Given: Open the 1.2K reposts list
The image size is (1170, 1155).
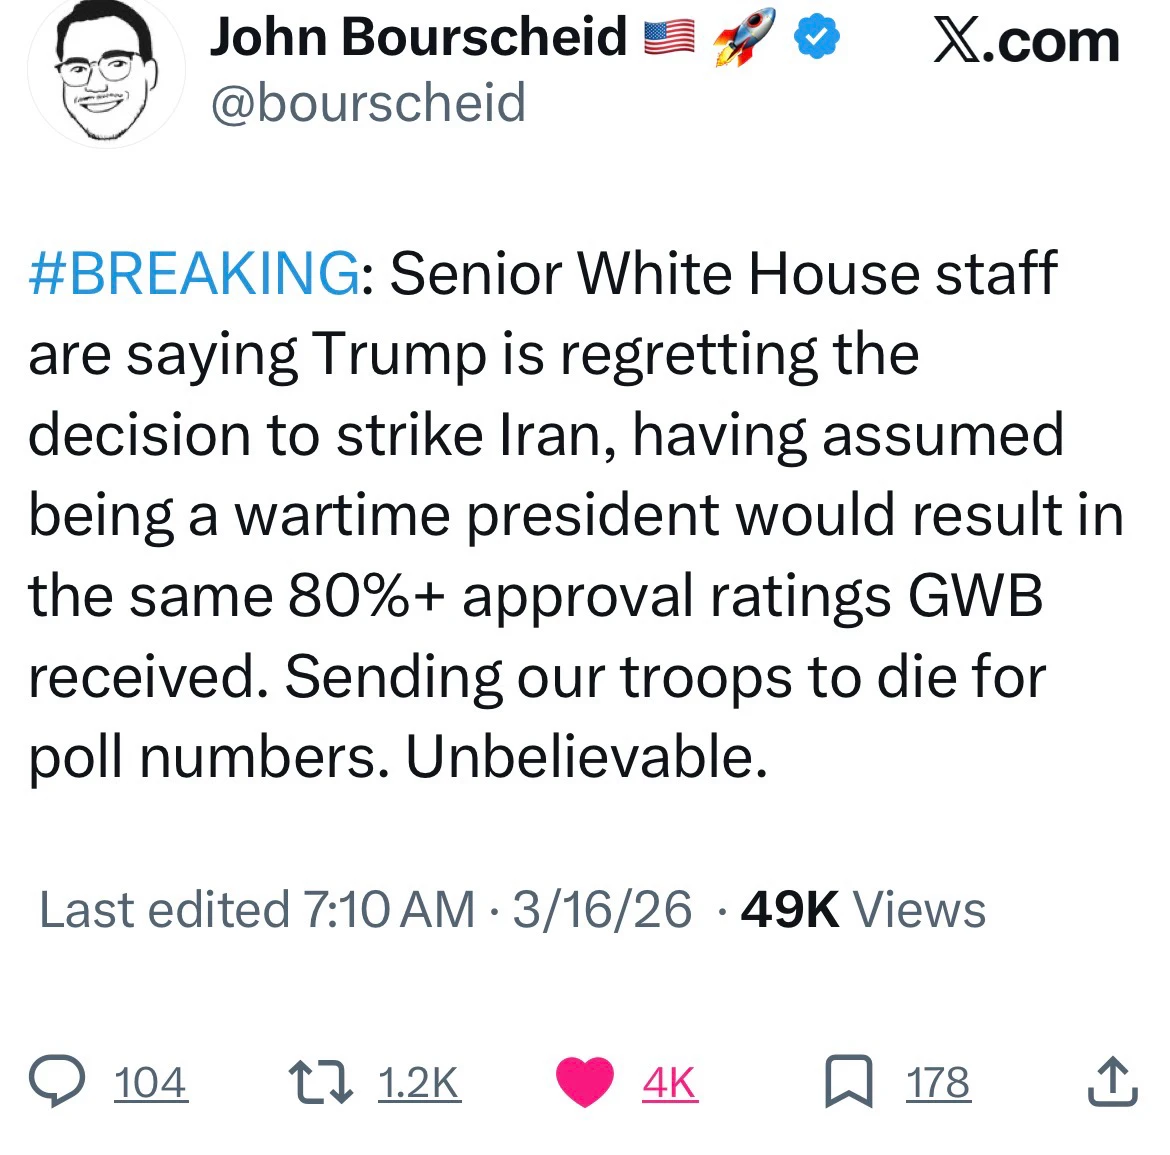Looking at the screenshot, I should (x=419, y=1083).
